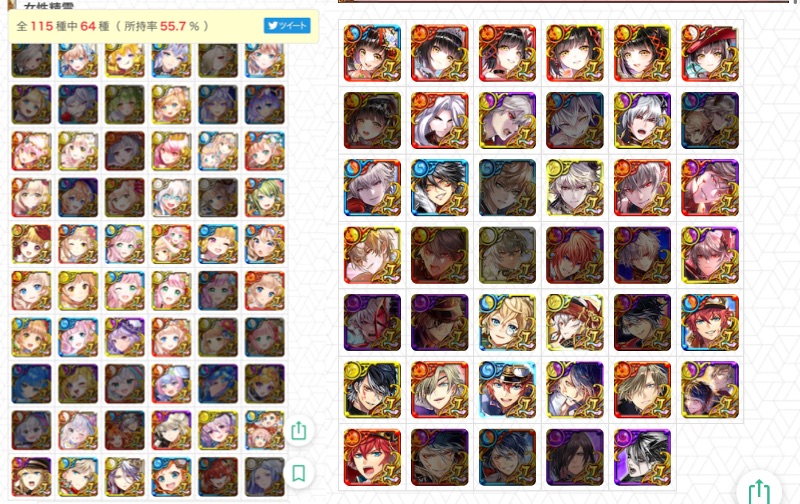Open the large share icon in bottom-right corner

[759, 491]
